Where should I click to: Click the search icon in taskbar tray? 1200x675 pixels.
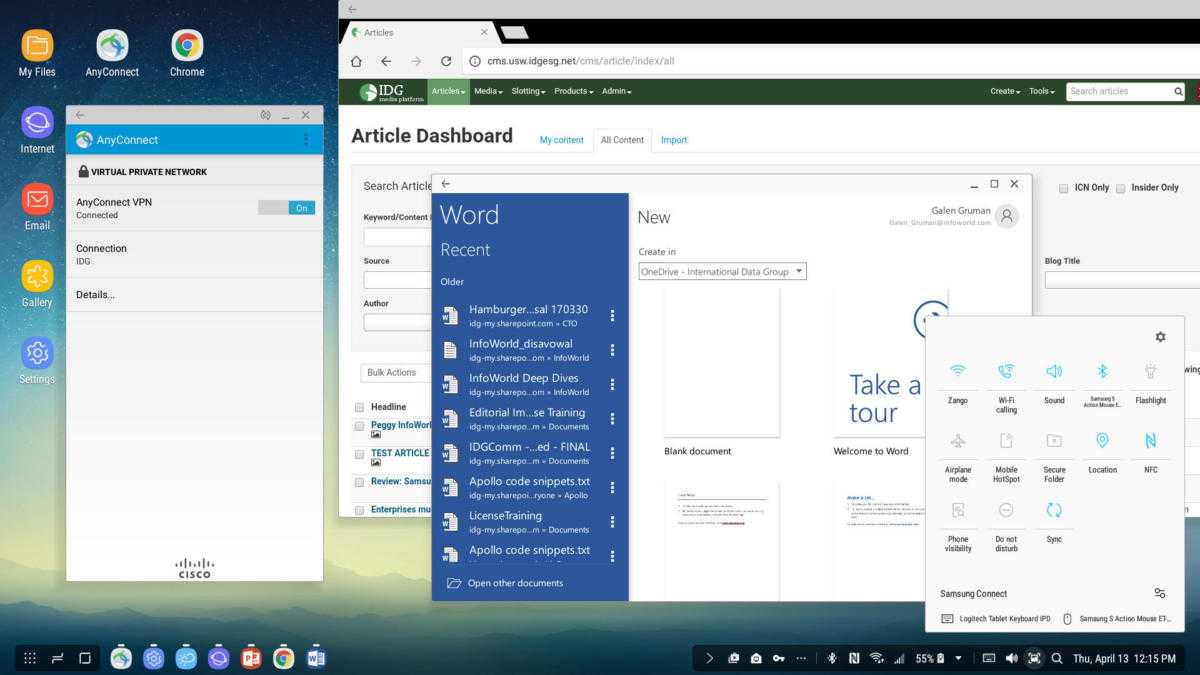[1057, 658]
